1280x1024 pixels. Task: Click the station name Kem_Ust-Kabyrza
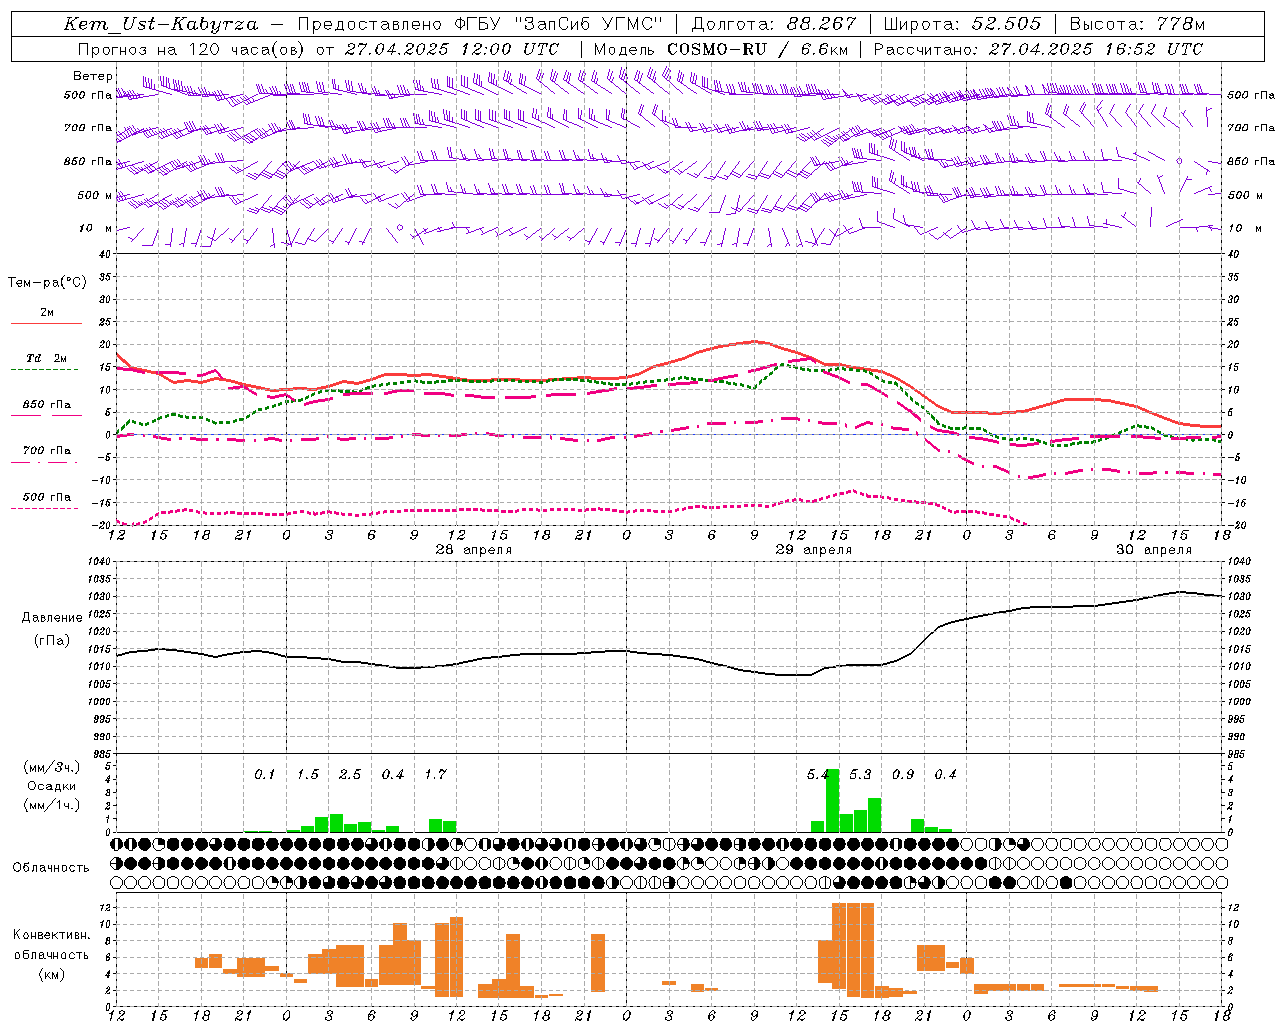[161, 24]
